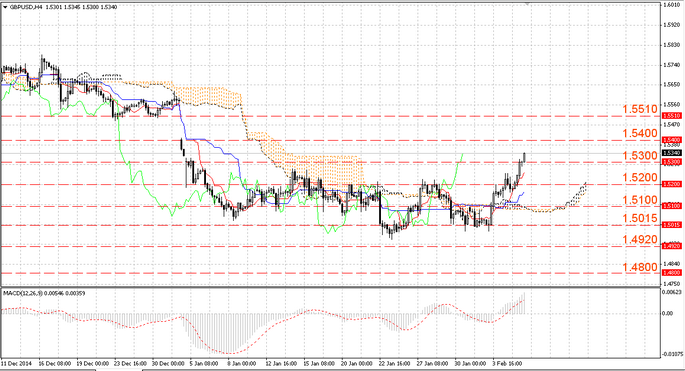Click the 1.5920 value on price axis
Viewport: 685px width, 371px height.
(x=671, y=25)
